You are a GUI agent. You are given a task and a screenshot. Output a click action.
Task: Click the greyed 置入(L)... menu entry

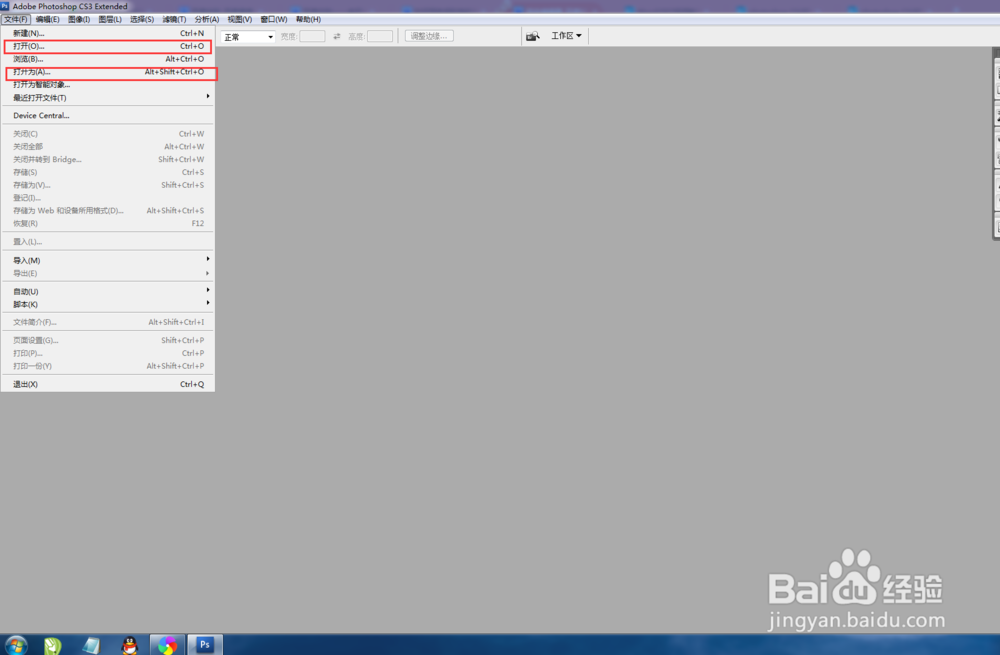(108, 242)
